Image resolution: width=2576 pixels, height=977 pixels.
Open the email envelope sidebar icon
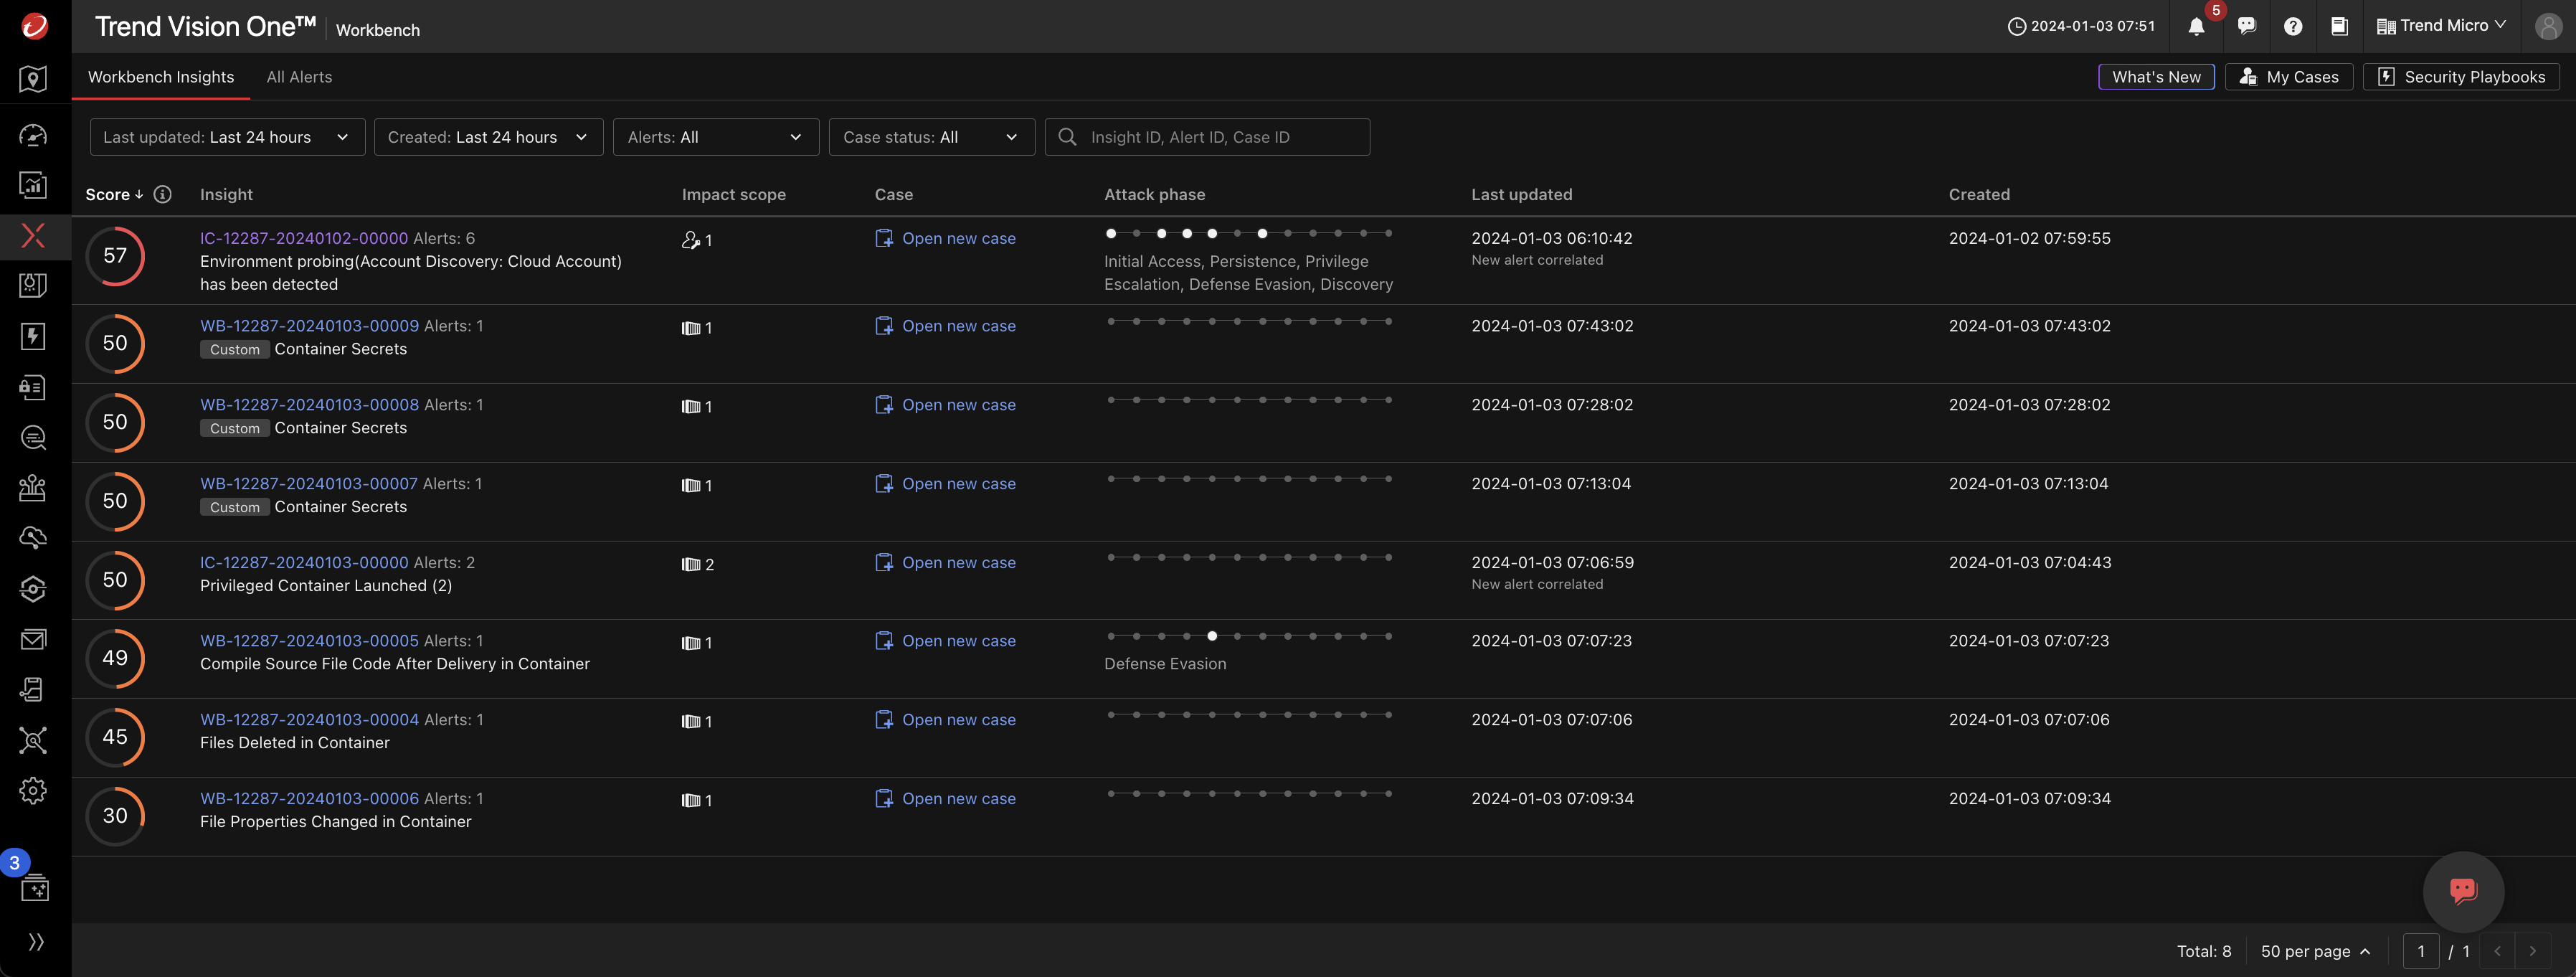[x=33, y=639]
